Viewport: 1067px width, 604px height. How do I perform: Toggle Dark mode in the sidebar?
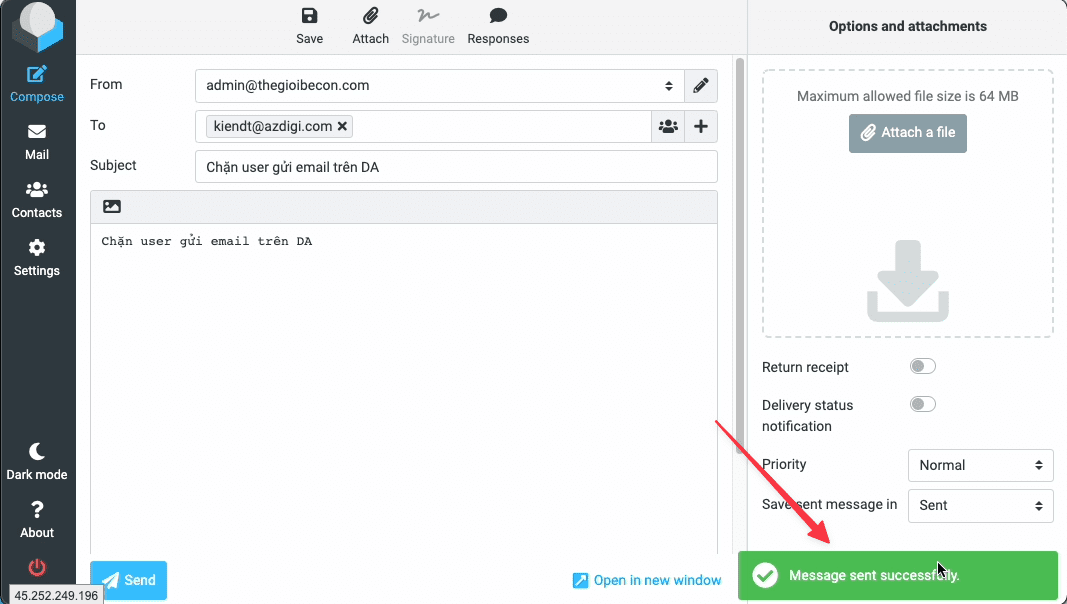tap(37, 460)
